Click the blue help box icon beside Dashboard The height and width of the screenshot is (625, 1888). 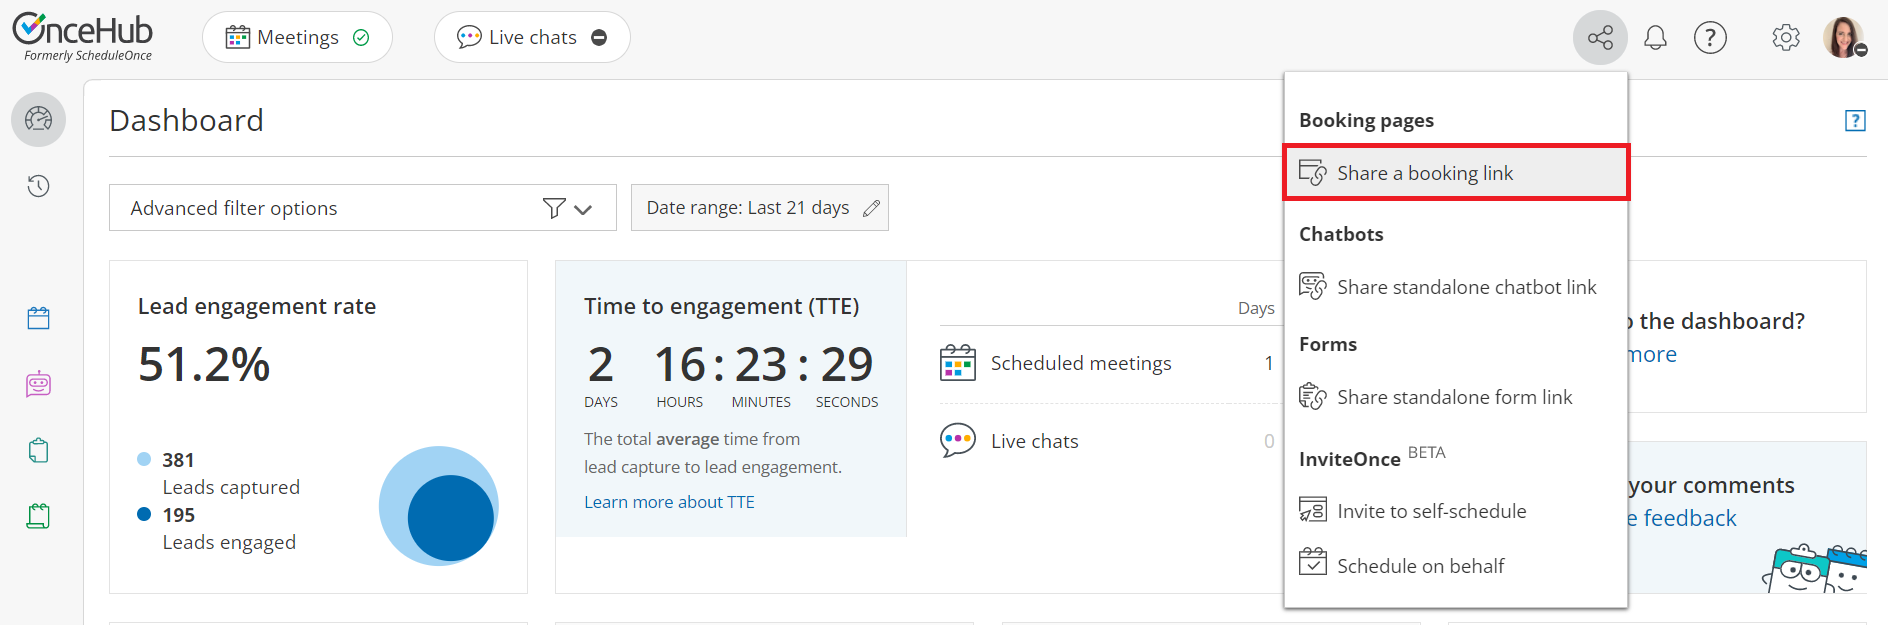pos(1855,120)
